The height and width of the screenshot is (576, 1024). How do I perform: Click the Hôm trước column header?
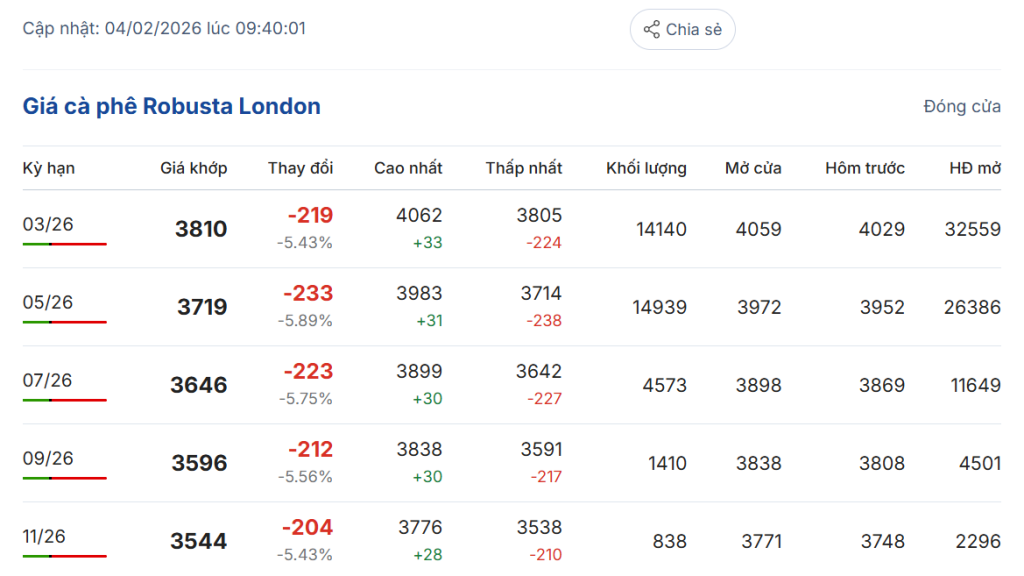pyautogui.click(x=864, y=168)
